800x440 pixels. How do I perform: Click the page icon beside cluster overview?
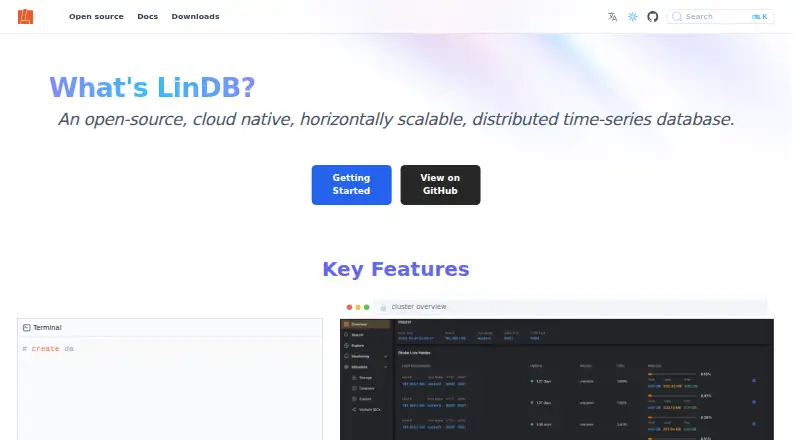(383, 307)
